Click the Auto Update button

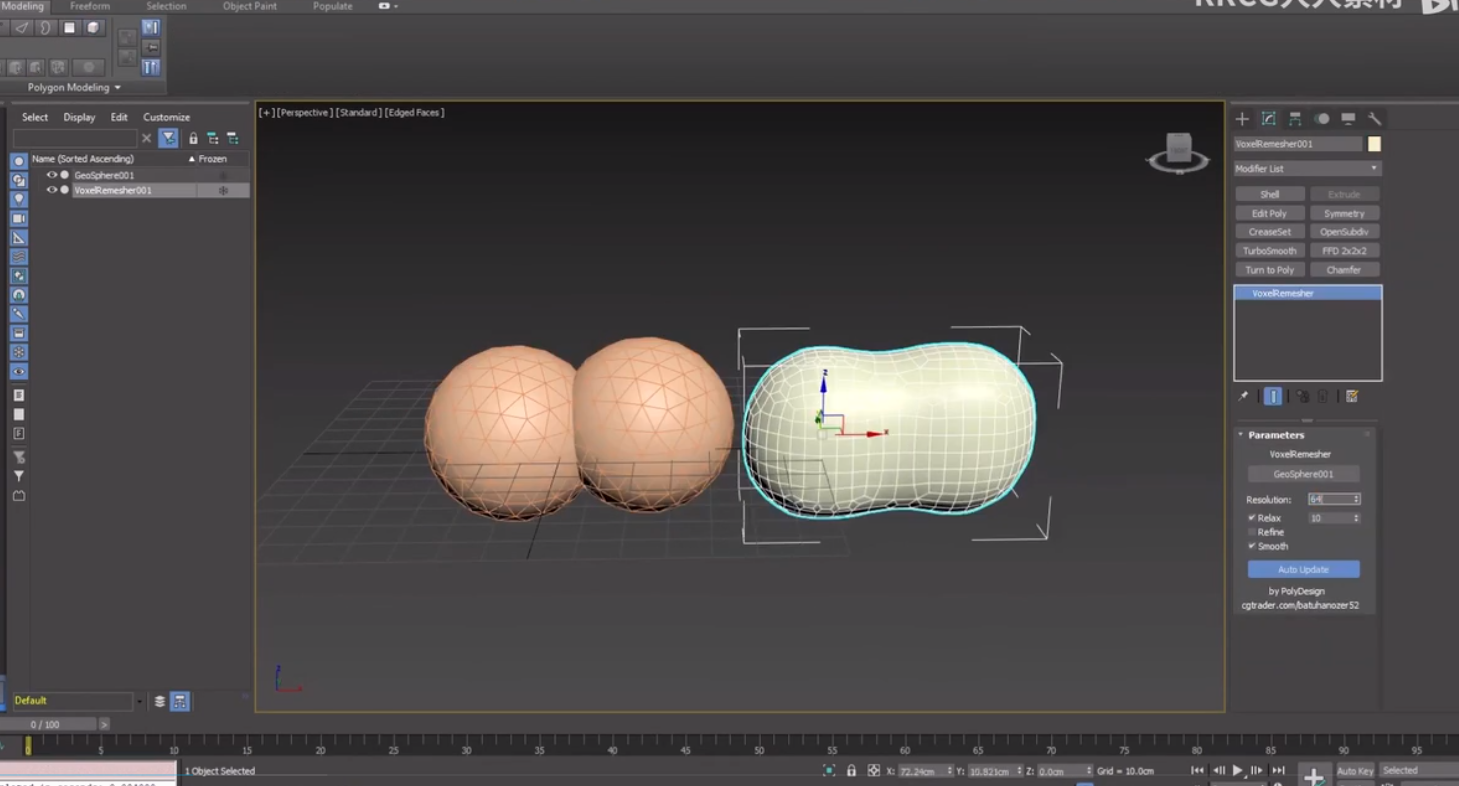[1303, 569]
